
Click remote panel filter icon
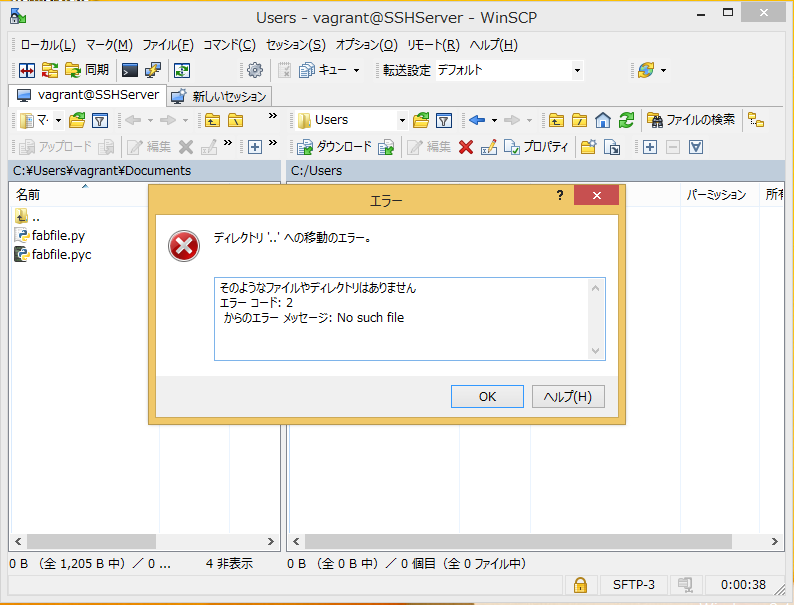[444, 120]
